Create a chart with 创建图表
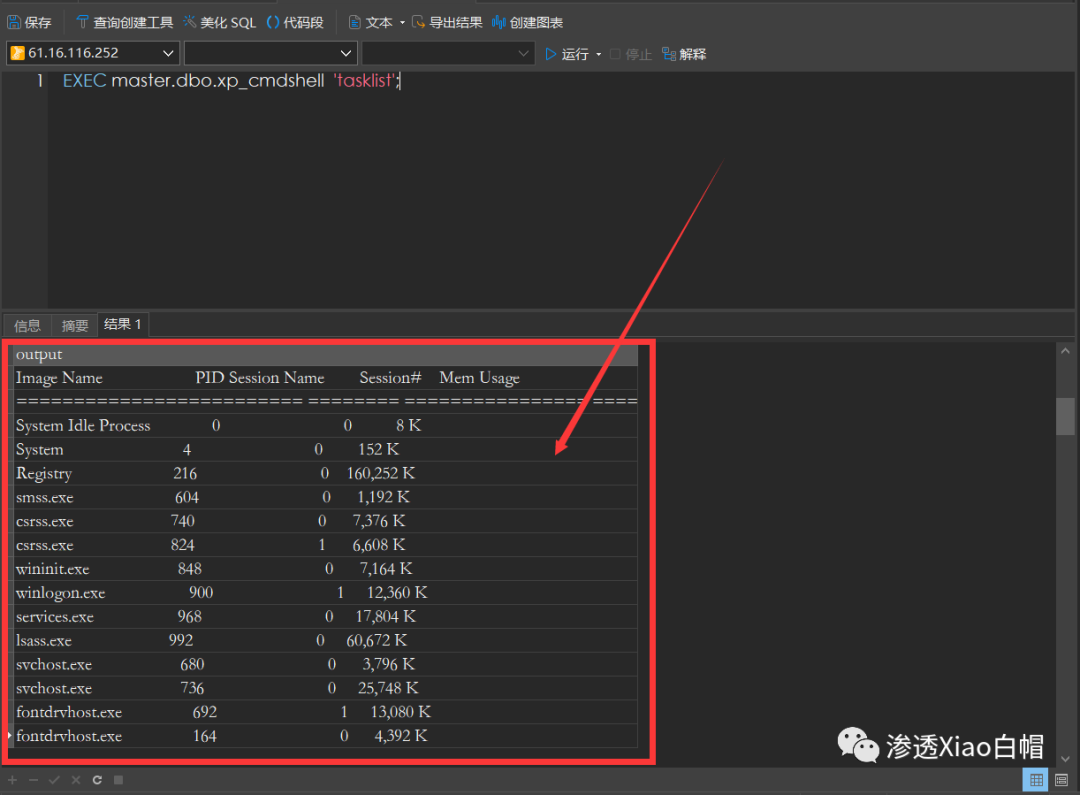Viewport: 1080px width, 795px height. [x=528, y=23]
